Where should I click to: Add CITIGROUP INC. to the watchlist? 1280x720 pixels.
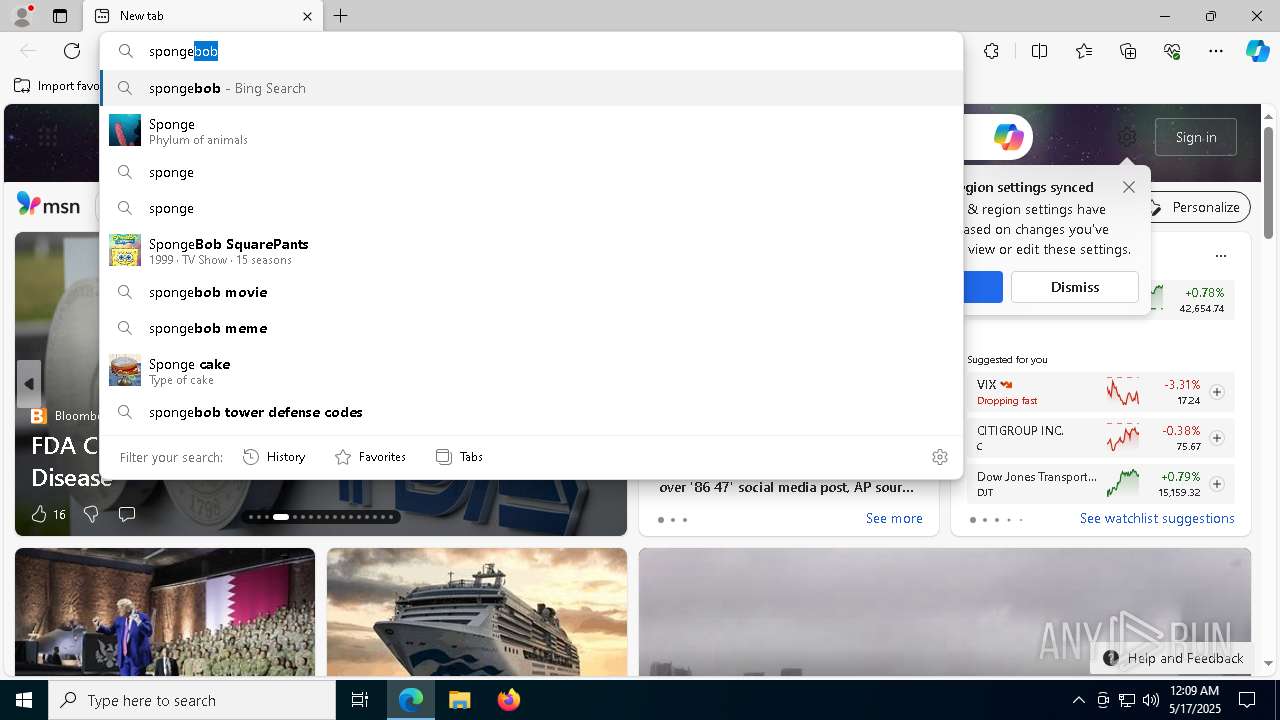tap(1217, 438)
